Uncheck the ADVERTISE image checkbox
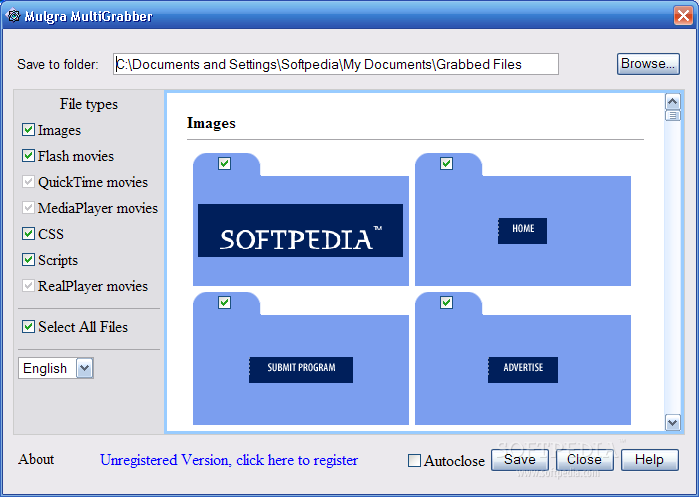The image size is (699, 497). coord(446,303)
